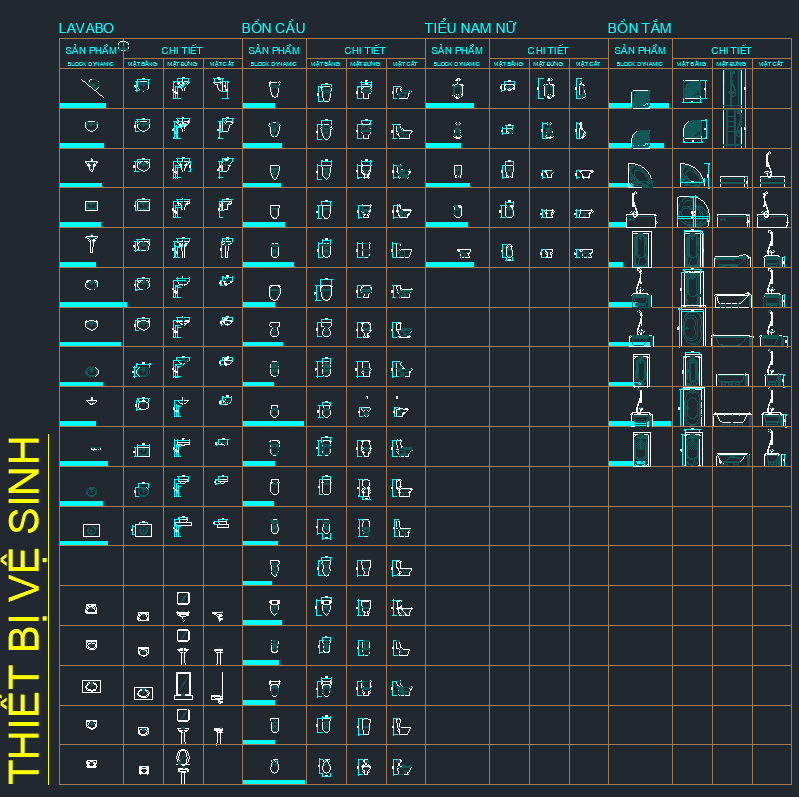Screen dimensions: 799x797
Task: Select the small circle grip beside LAVABO SẢN PHẨM
Action: 124,45
